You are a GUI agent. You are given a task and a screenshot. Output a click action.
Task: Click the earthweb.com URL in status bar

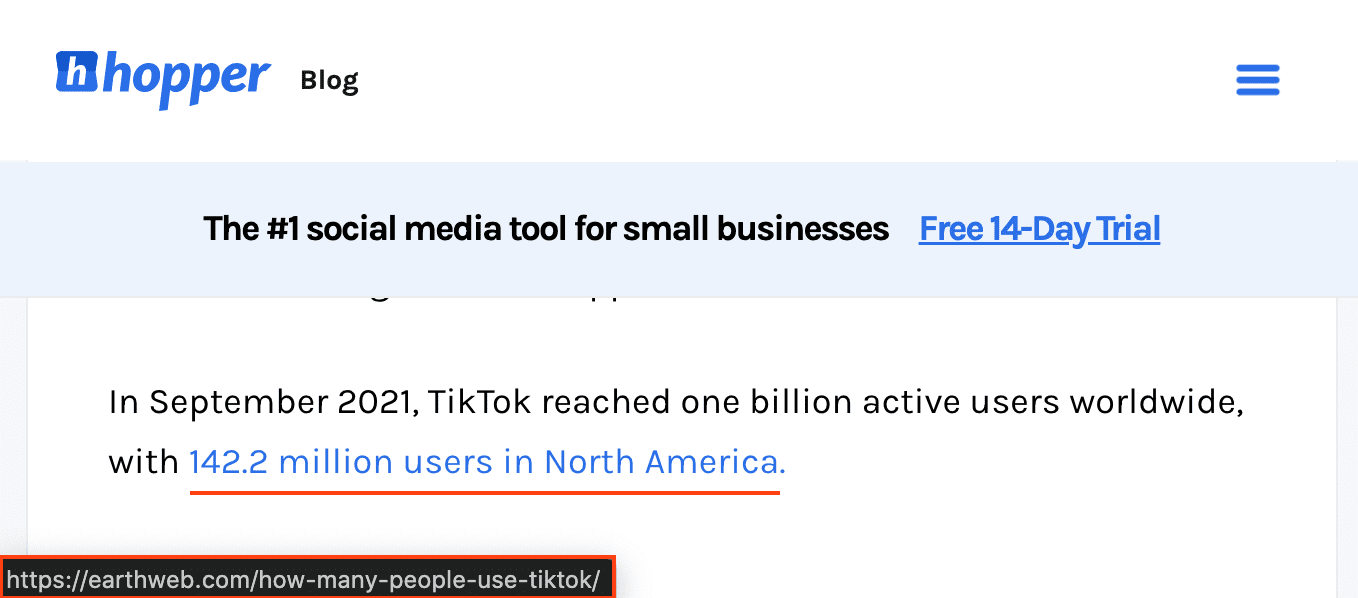point(304,580)
